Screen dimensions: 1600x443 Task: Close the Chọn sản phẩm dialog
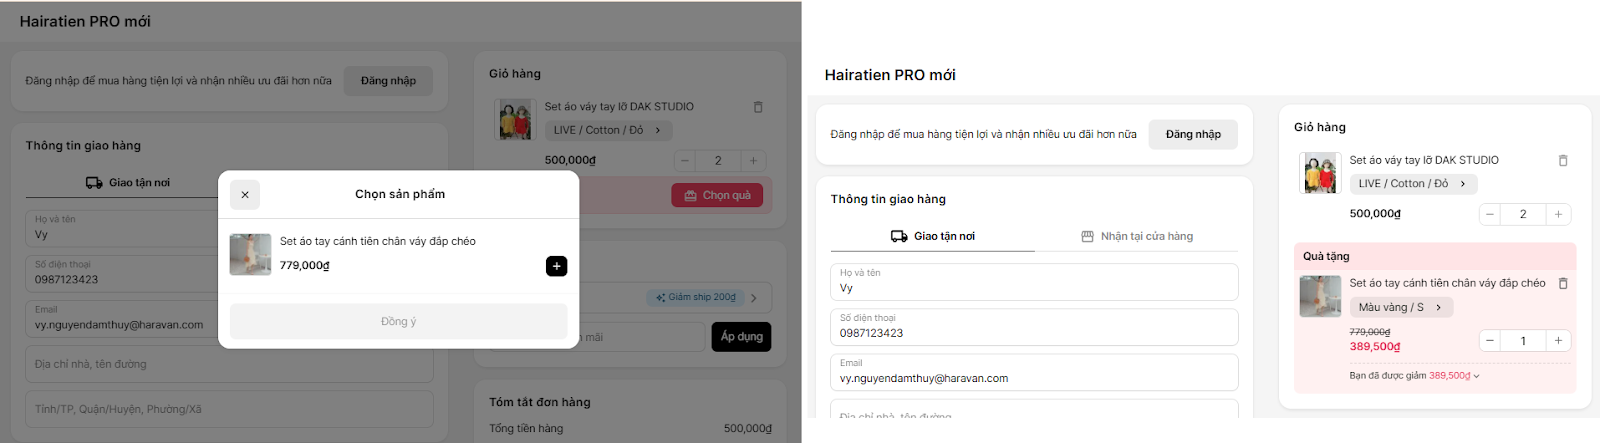tap(245, 195)
